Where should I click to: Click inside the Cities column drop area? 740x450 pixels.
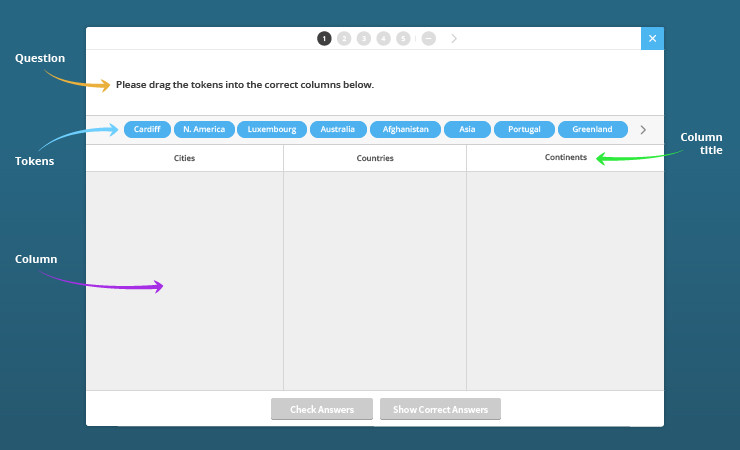tap(185, 281)
